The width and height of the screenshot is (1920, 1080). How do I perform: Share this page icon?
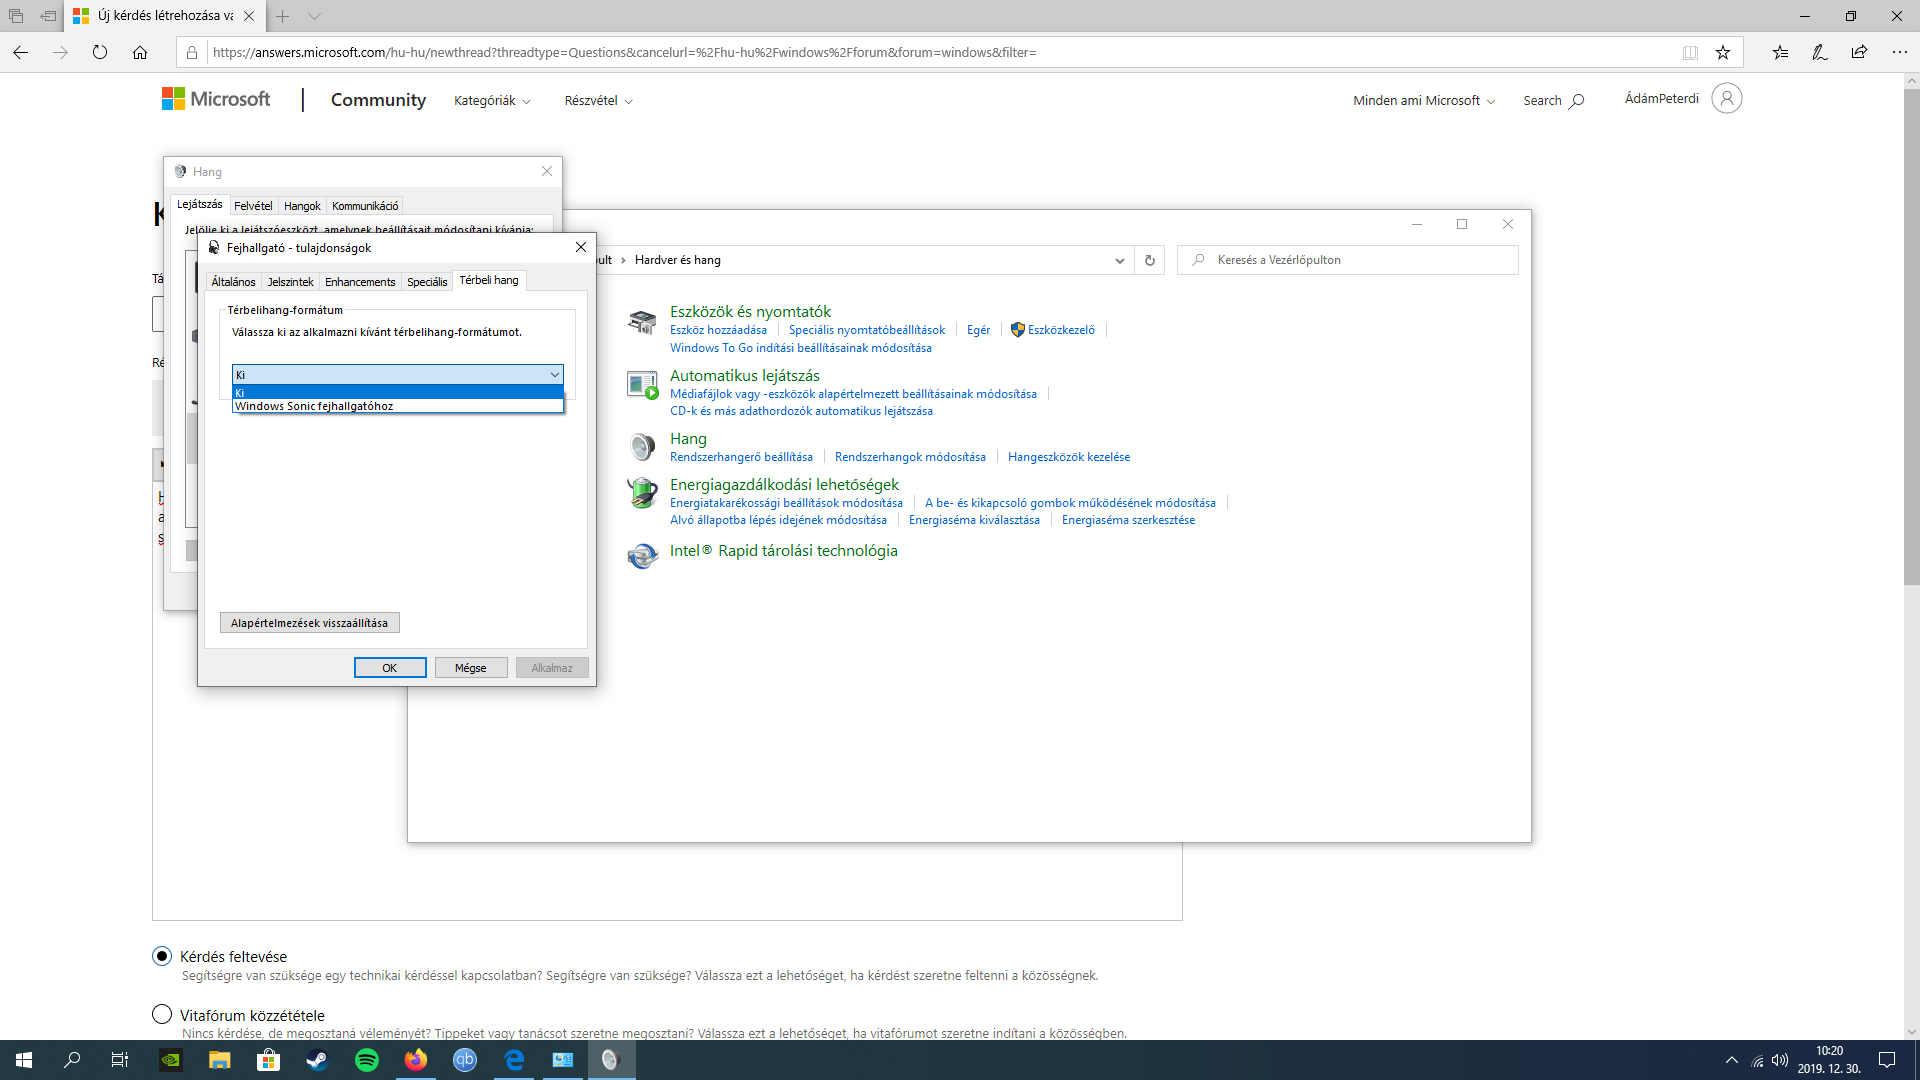1859,52
